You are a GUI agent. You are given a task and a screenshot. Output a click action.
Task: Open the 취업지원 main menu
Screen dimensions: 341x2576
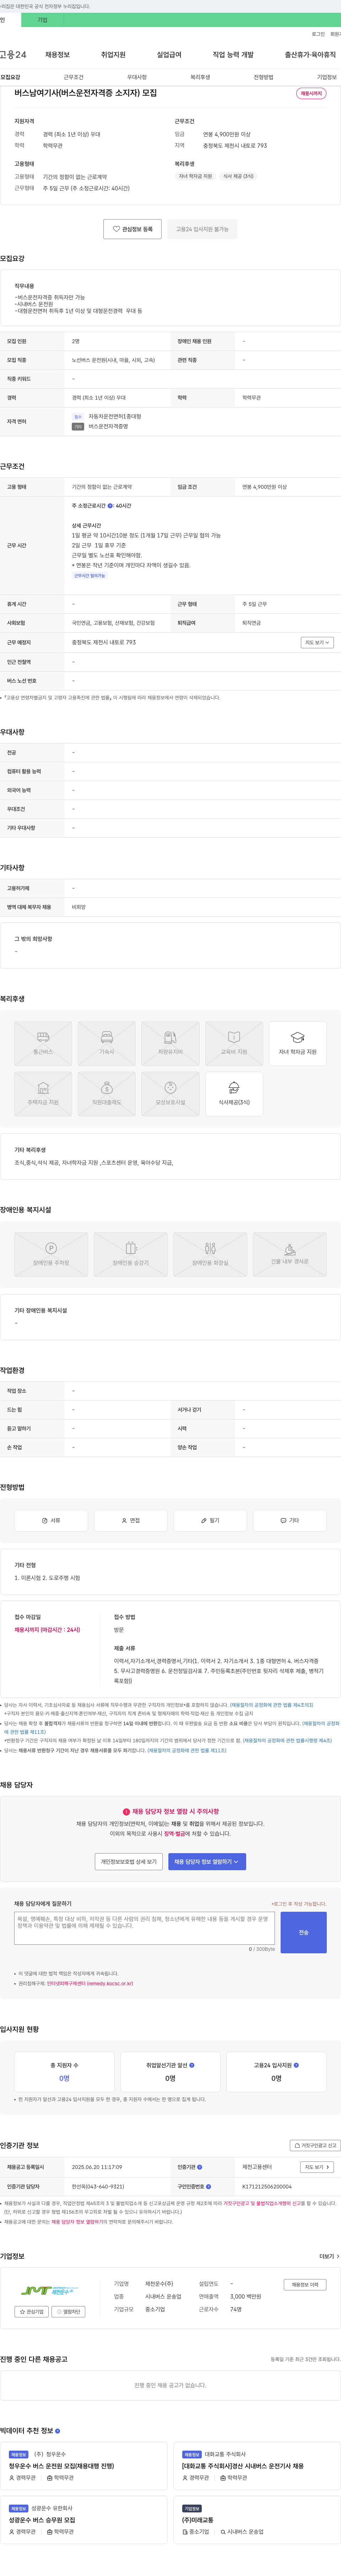coord(113,55)
